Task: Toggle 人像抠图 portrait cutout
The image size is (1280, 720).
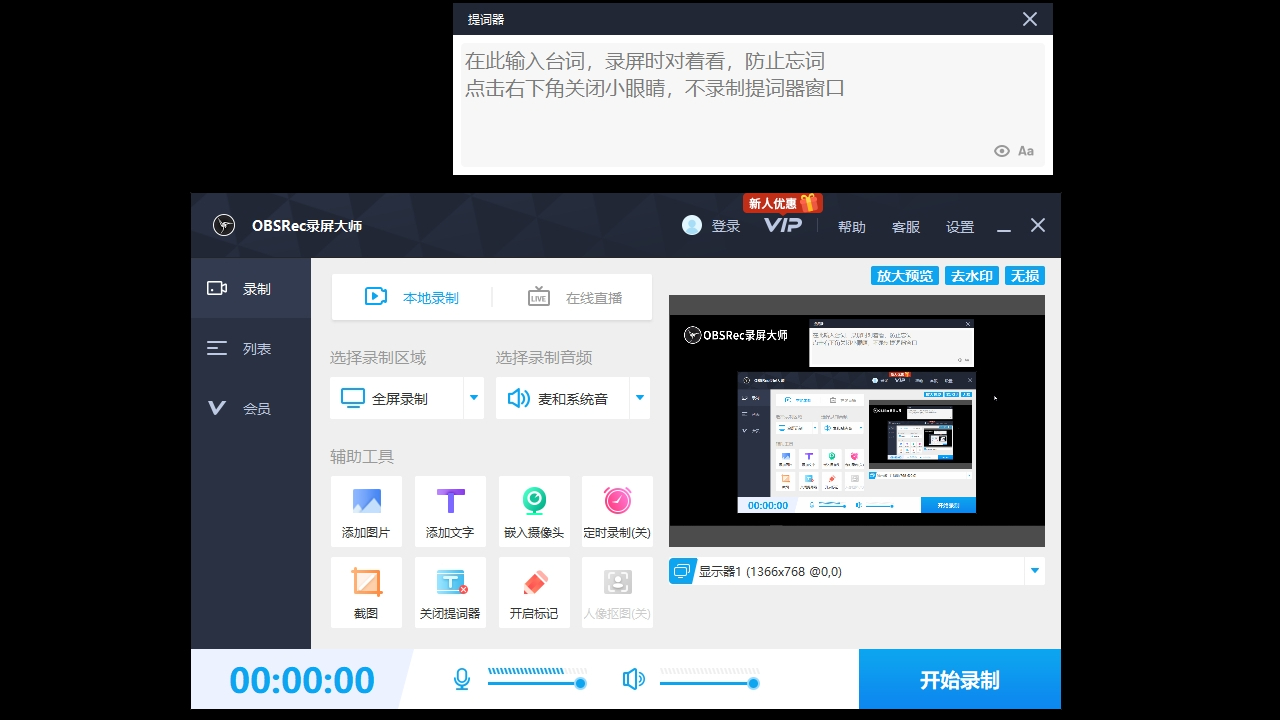Action: click(617, 592)
